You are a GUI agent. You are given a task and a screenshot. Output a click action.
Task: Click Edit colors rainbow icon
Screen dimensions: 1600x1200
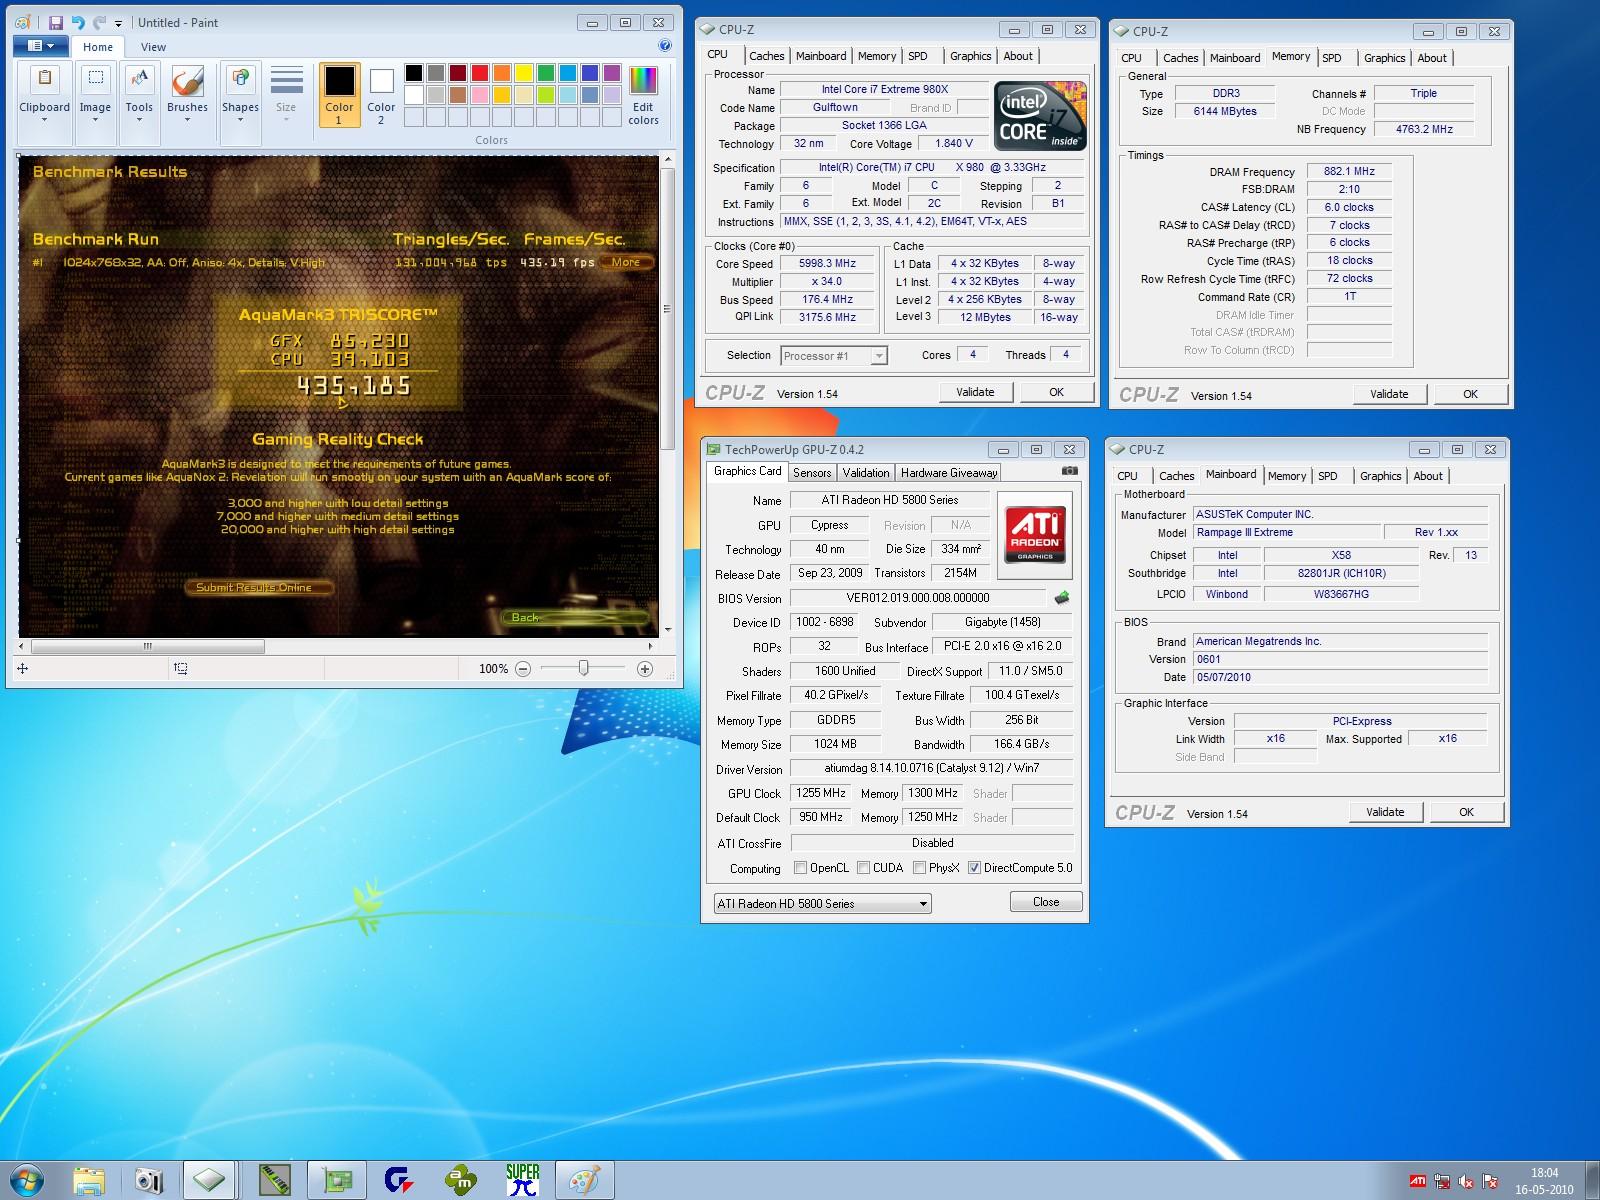[x=643, y=94]
